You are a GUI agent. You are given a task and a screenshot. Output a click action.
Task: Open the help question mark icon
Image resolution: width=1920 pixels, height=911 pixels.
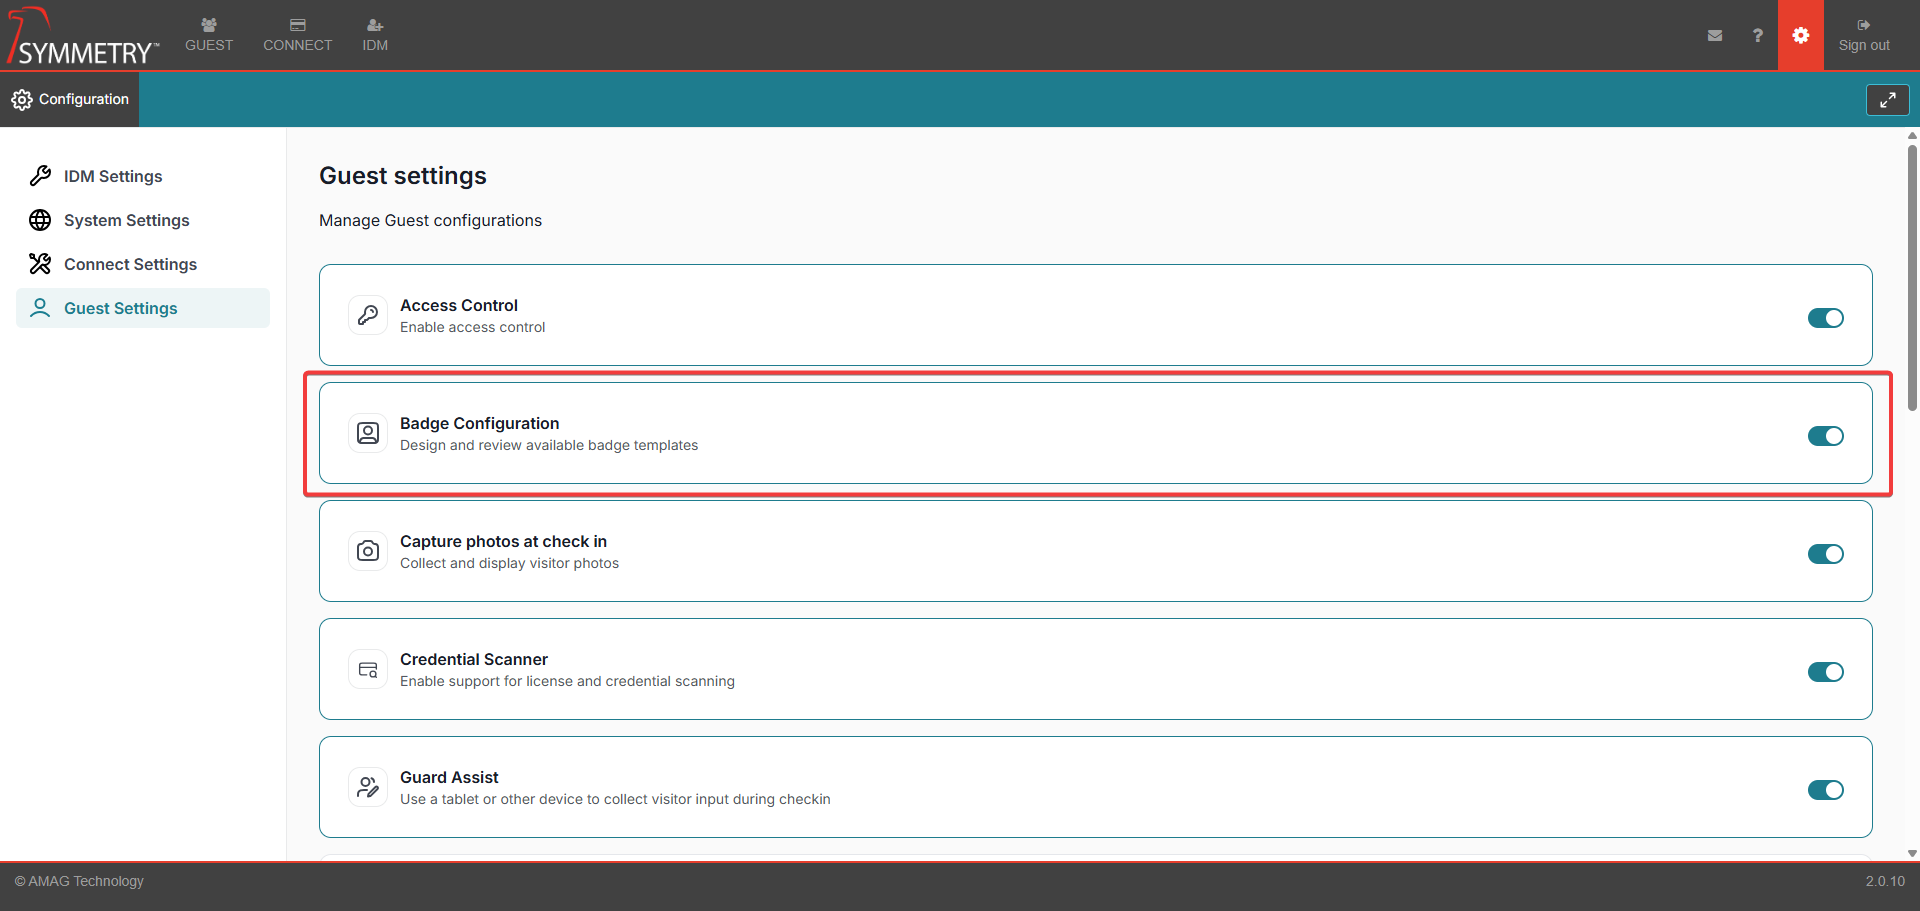click(x=1757, y=35)
